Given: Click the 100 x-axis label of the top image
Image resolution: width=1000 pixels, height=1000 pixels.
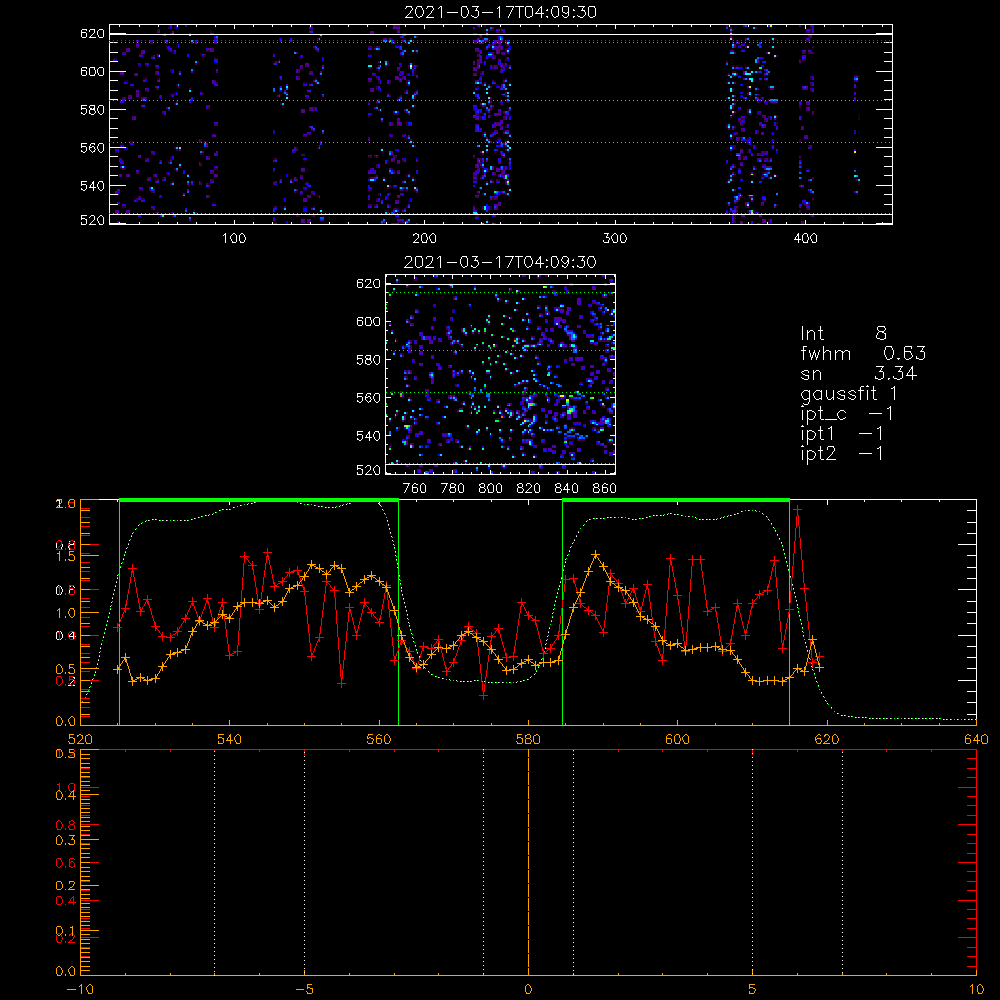Looking at the screenshot, I should point(234,239).
